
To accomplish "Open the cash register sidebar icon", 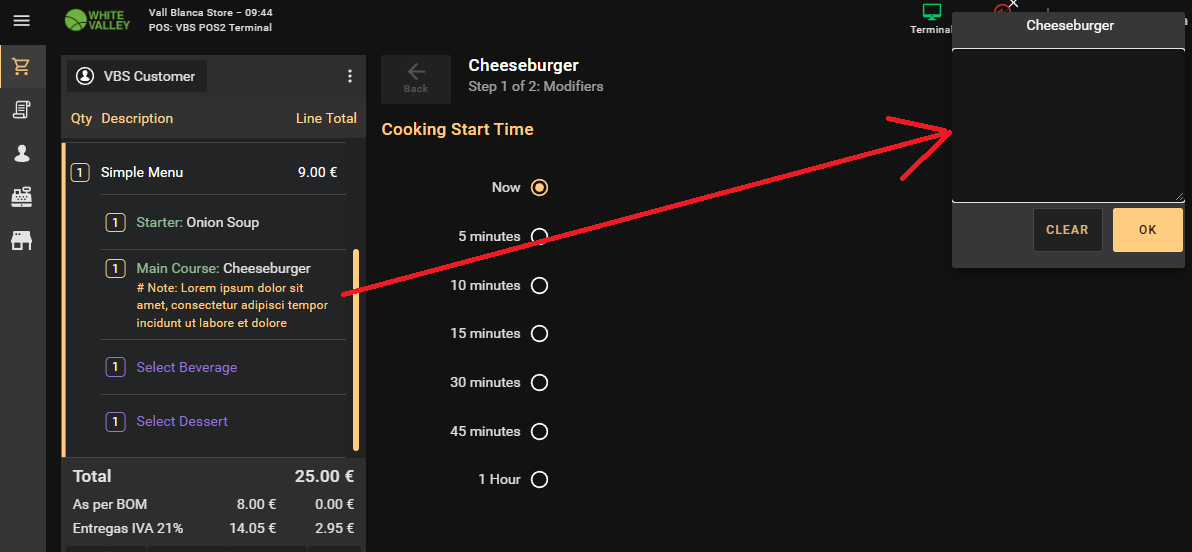I will tap(21, 197).
